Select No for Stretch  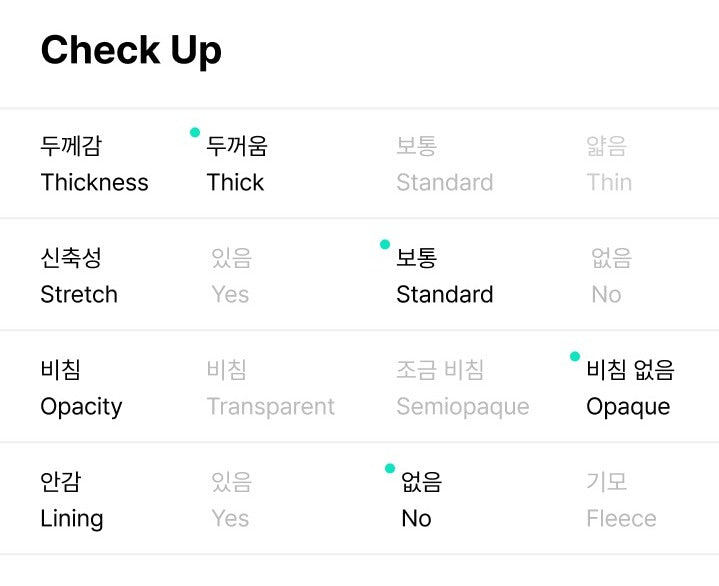pyautogui.click(x=609, y=277)
